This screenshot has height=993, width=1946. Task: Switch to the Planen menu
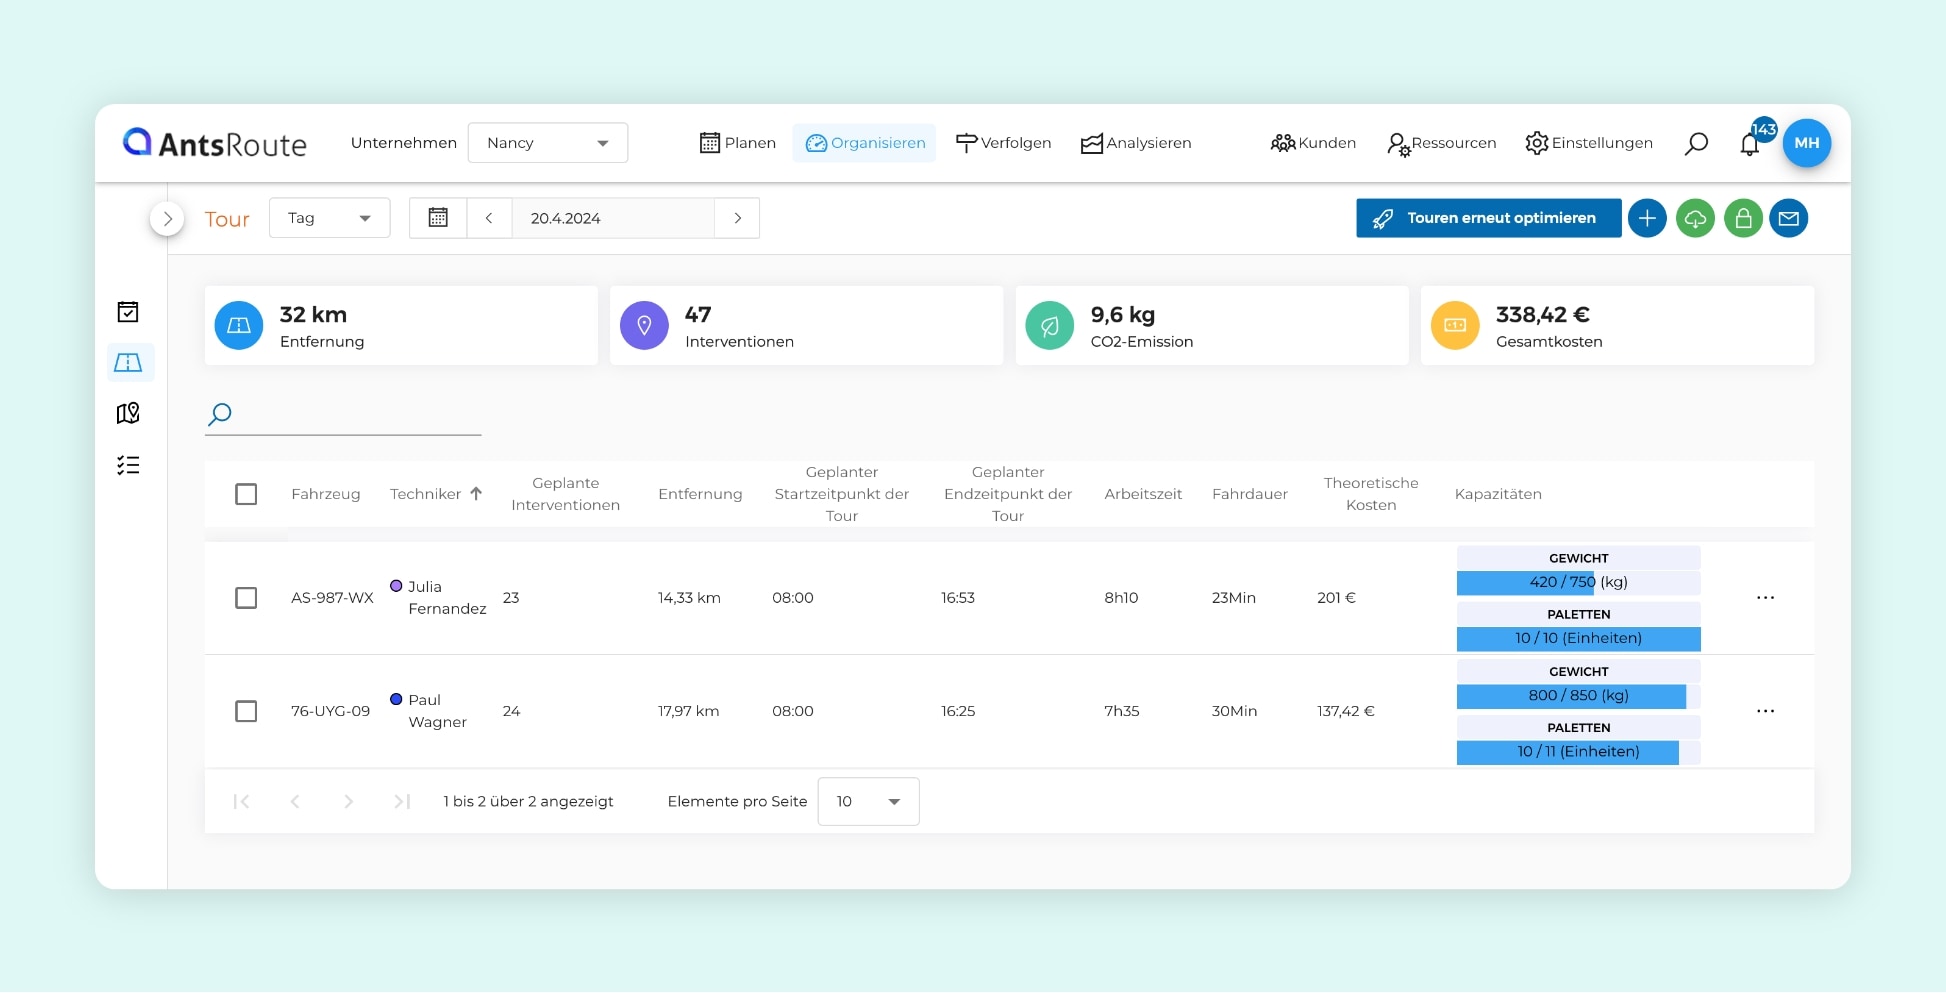[x=738, y=143]
